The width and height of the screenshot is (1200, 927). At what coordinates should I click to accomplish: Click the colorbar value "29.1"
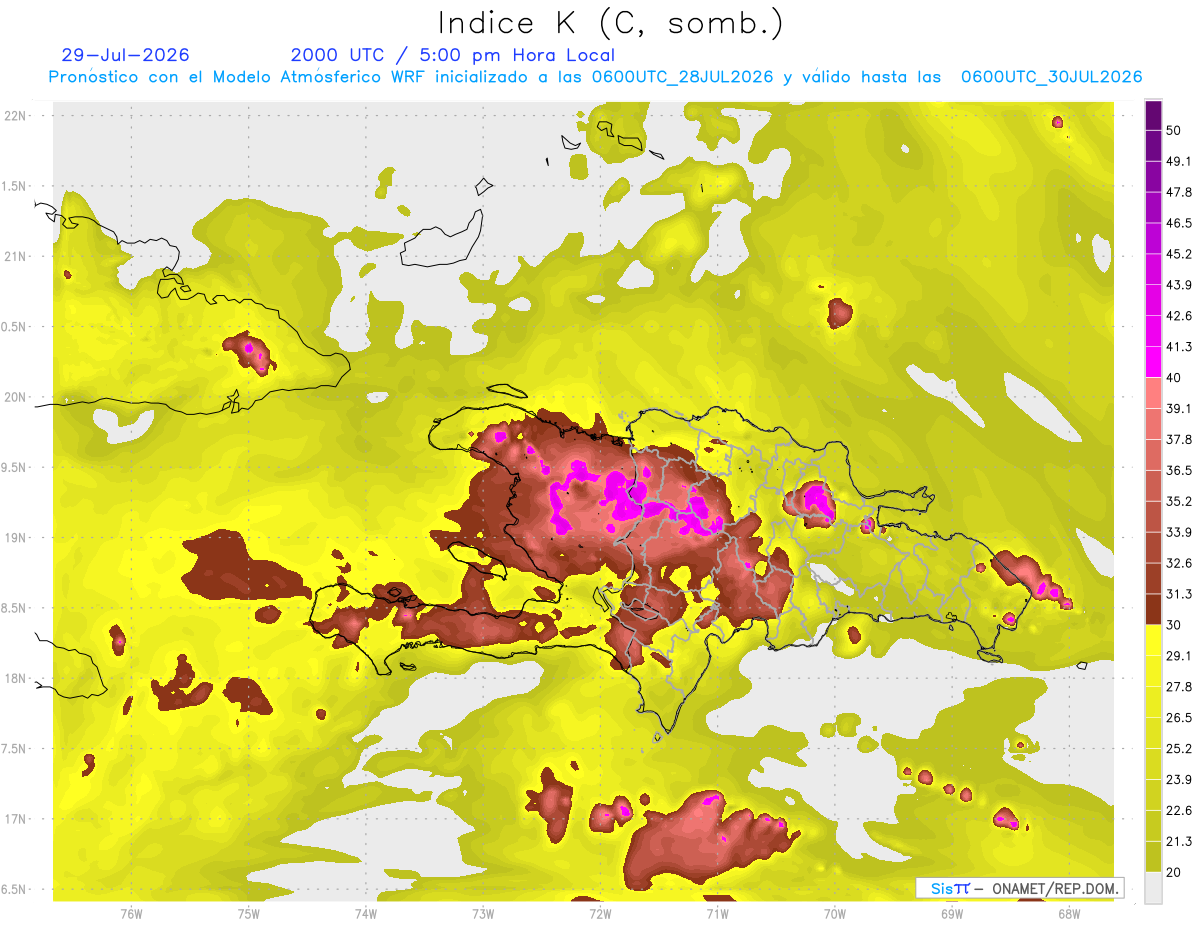click(x=1179, y=655)
